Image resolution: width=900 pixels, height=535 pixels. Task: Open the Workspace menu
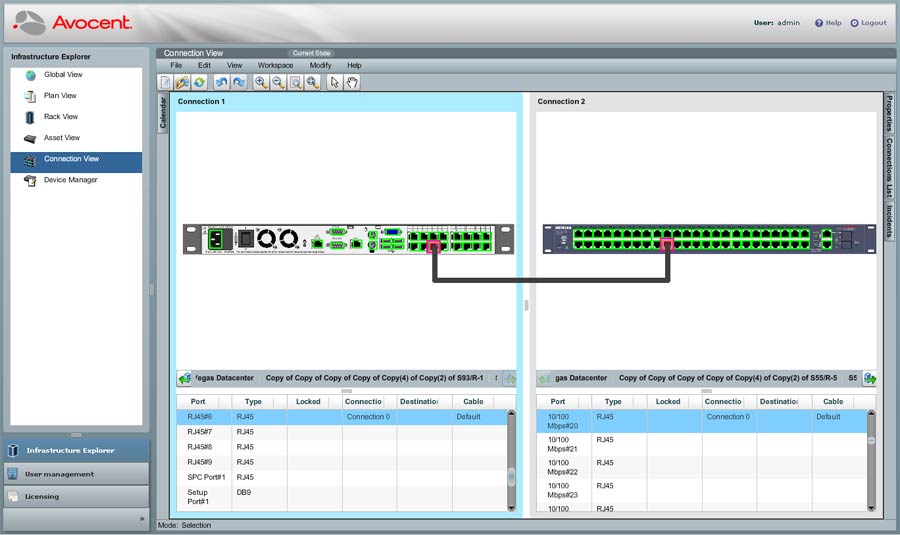click(x=275, y=65)
